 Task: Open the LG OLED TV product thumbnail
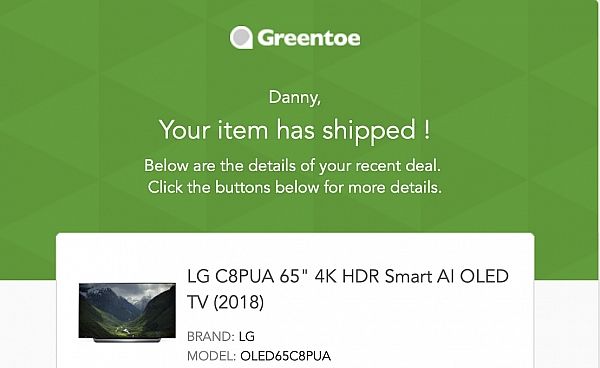[127, 313]
